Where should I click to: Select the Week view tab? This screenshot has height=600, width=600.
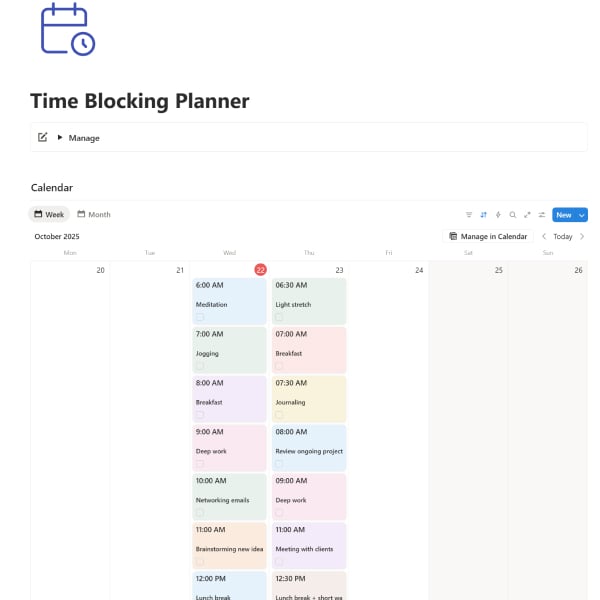point(49,215)
